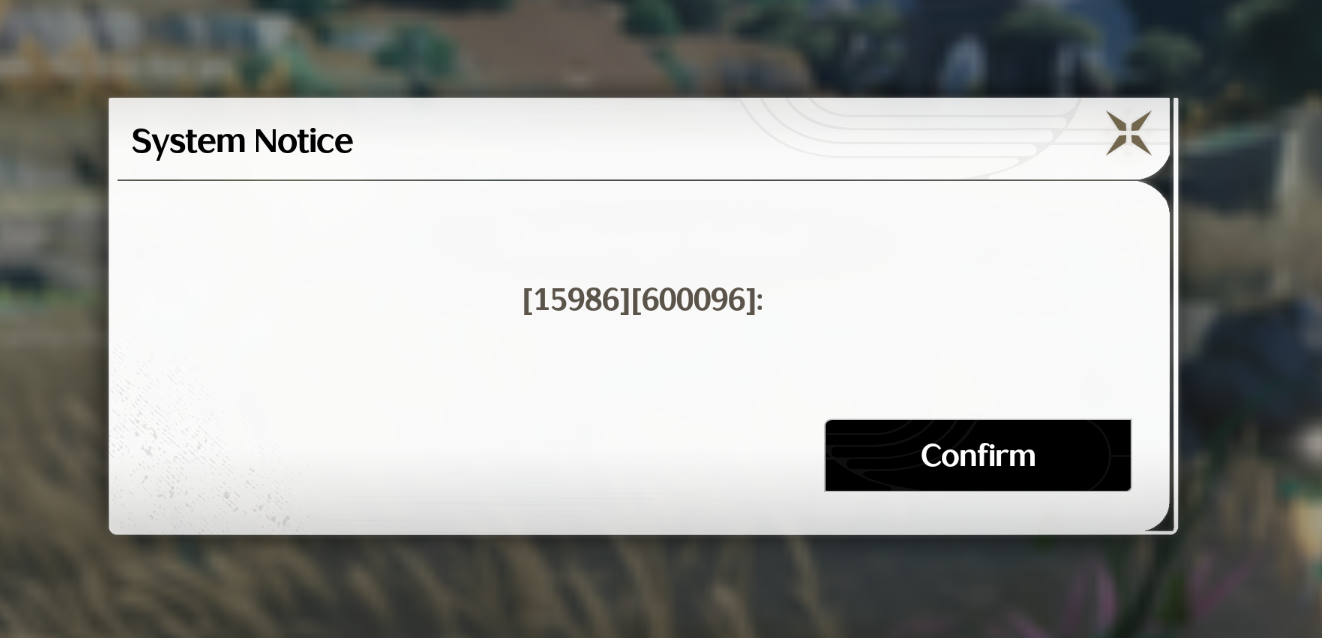This screenshot has width=1322, height=638.
Task: Click the curved line ornament in the dialog header
Action: [910, 130]
